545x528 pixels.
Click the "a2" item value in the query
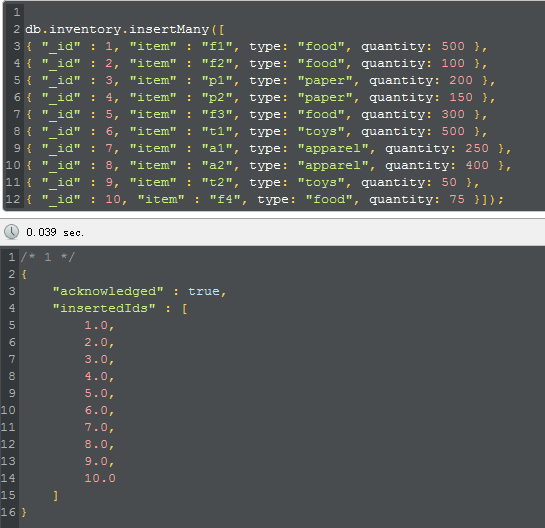pos(217,165)
